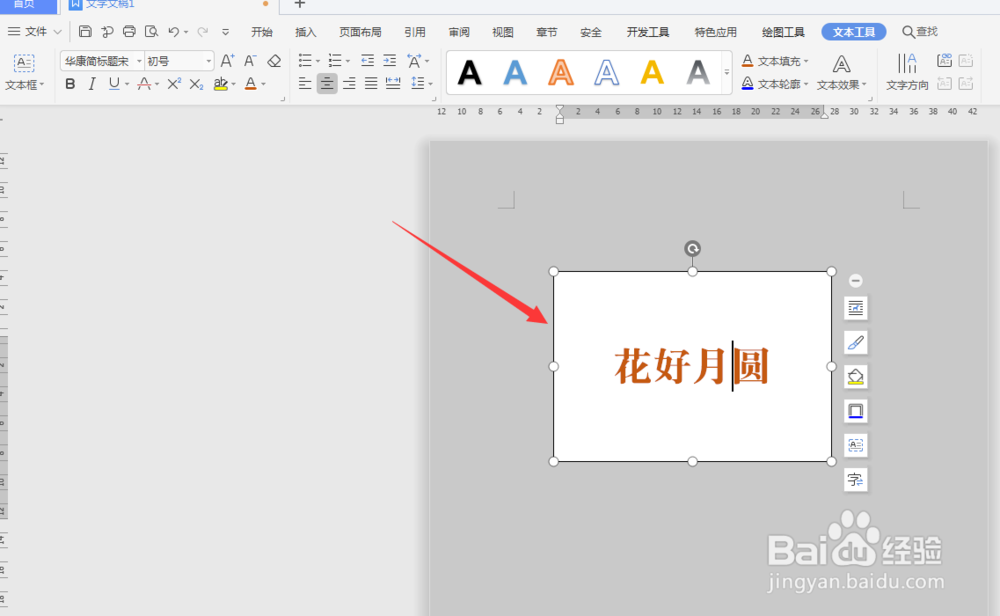Click the Redo arrow icon
The height and width of the screenshot is (616, 1000).
[203, 31]
